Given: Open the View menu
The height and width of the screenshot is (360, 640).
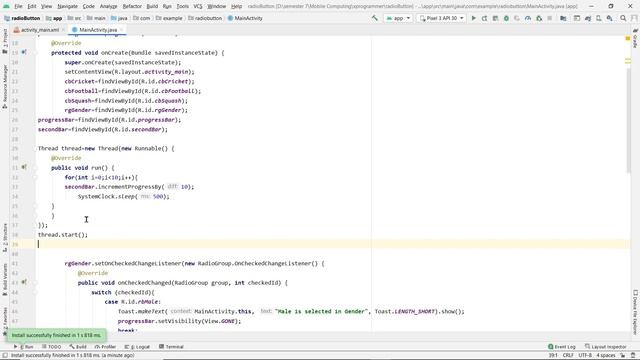Looking at the screenshot, I should pos(47,7).
